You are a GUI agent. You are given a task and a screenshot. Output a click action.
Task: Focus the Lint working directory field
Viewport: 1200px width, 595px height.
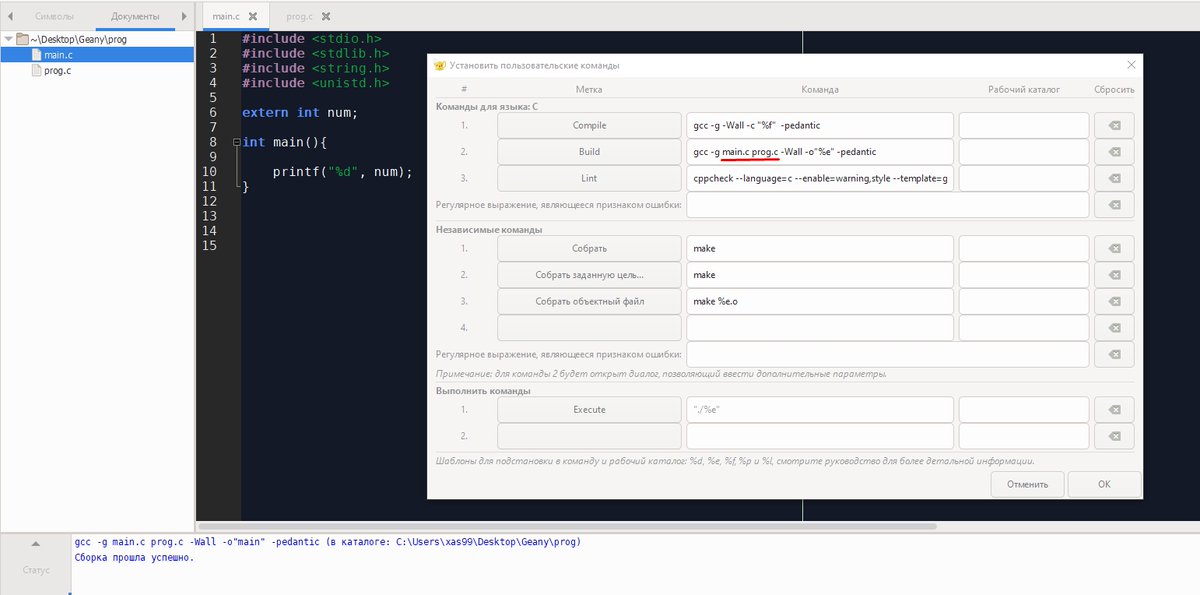(x=1024, y=178)
